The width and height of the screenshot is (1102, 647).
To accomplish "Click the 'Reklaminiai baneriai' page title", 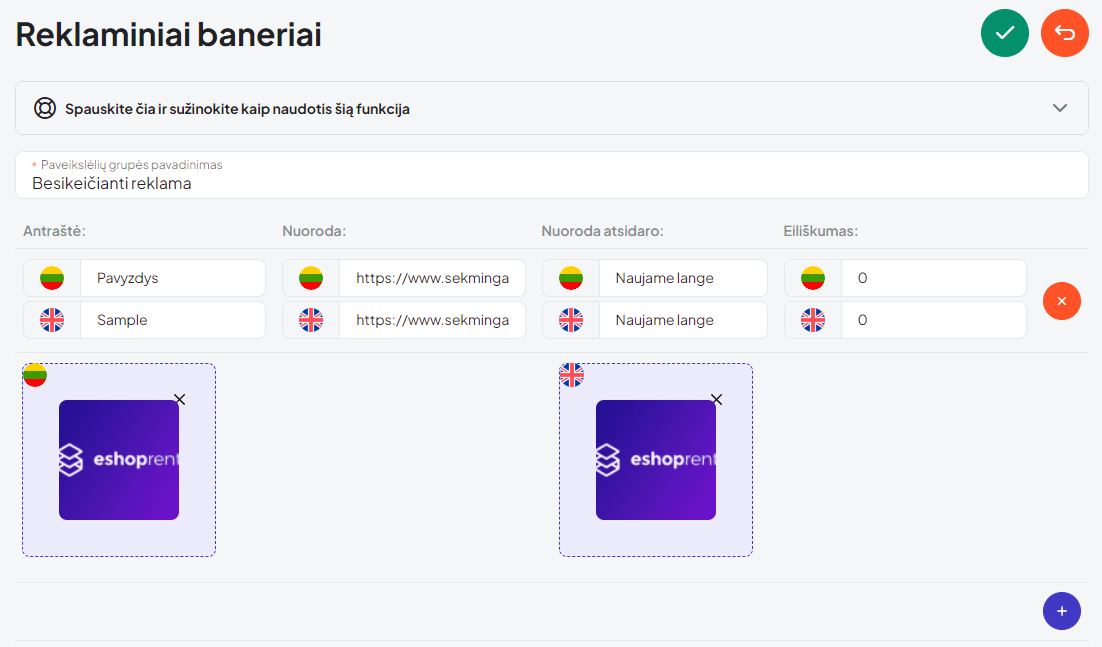I will [x=169, y=34].
